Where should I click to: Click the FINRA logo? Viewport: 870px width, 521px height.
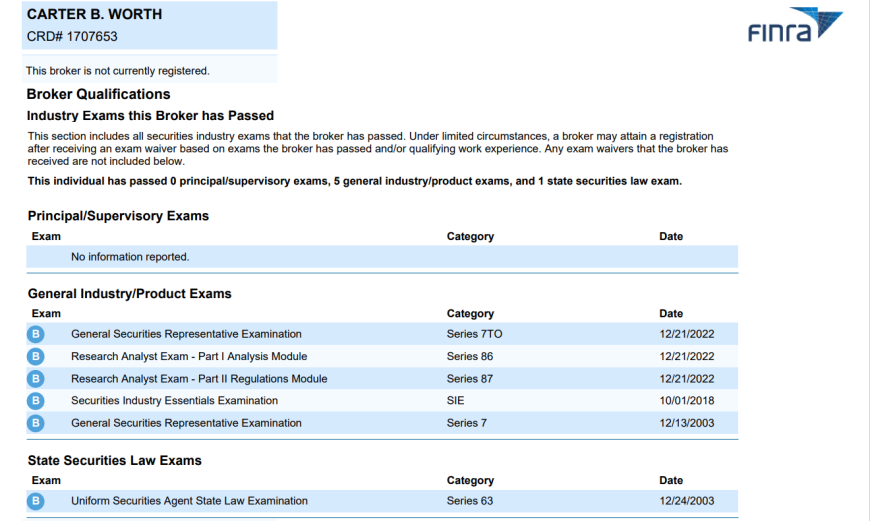(795, 25)
